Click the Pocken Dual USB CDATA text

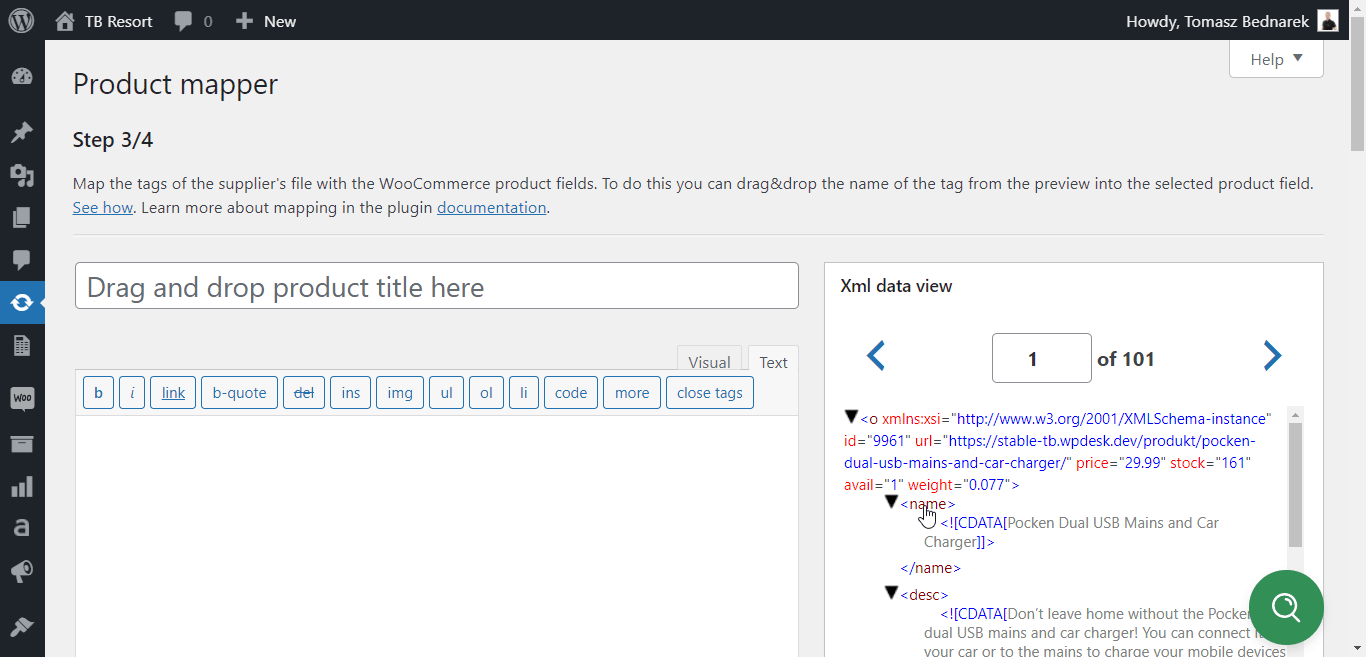[x=1072, y=533]
